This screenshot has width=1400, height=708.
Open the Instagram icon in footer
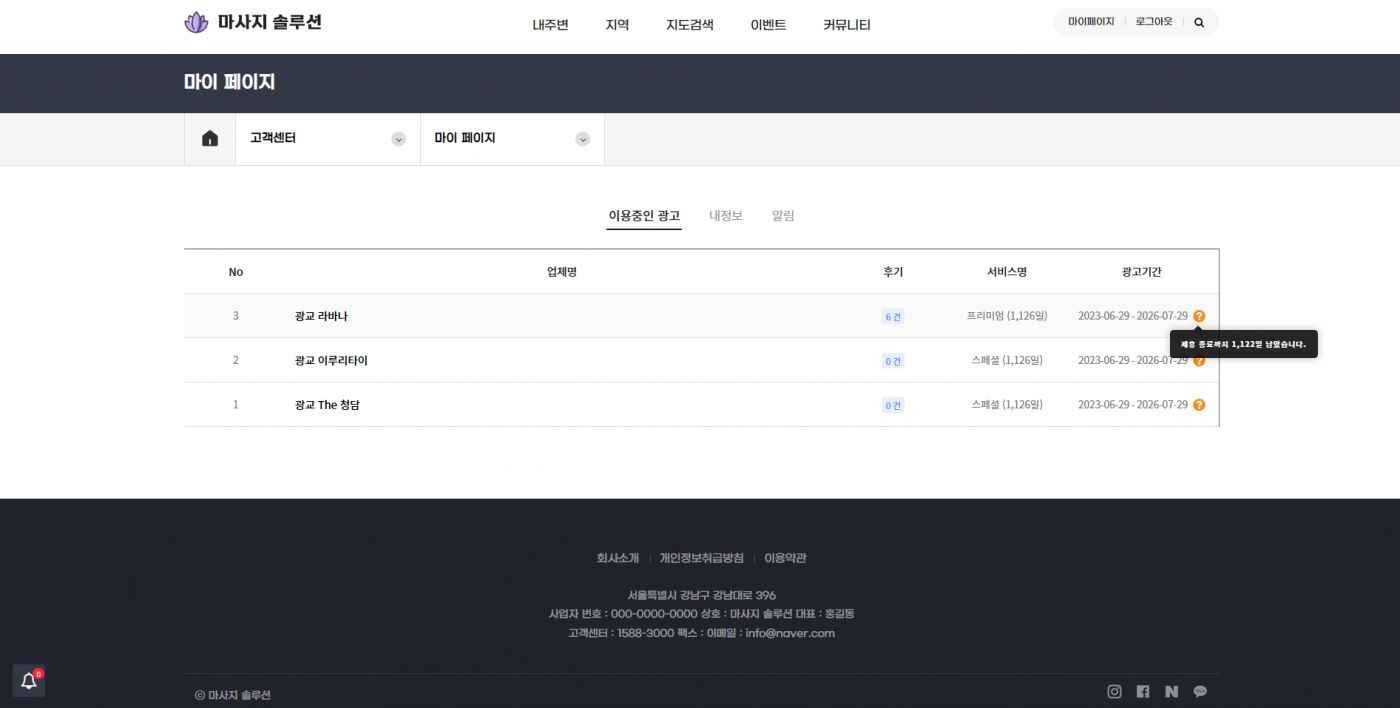(1114, 691)
